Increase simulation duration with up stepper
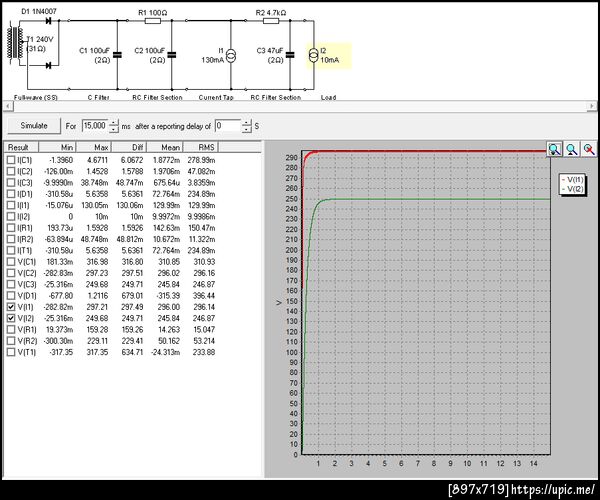This screenshot has width=600, height=500. (x=114, y=122)
